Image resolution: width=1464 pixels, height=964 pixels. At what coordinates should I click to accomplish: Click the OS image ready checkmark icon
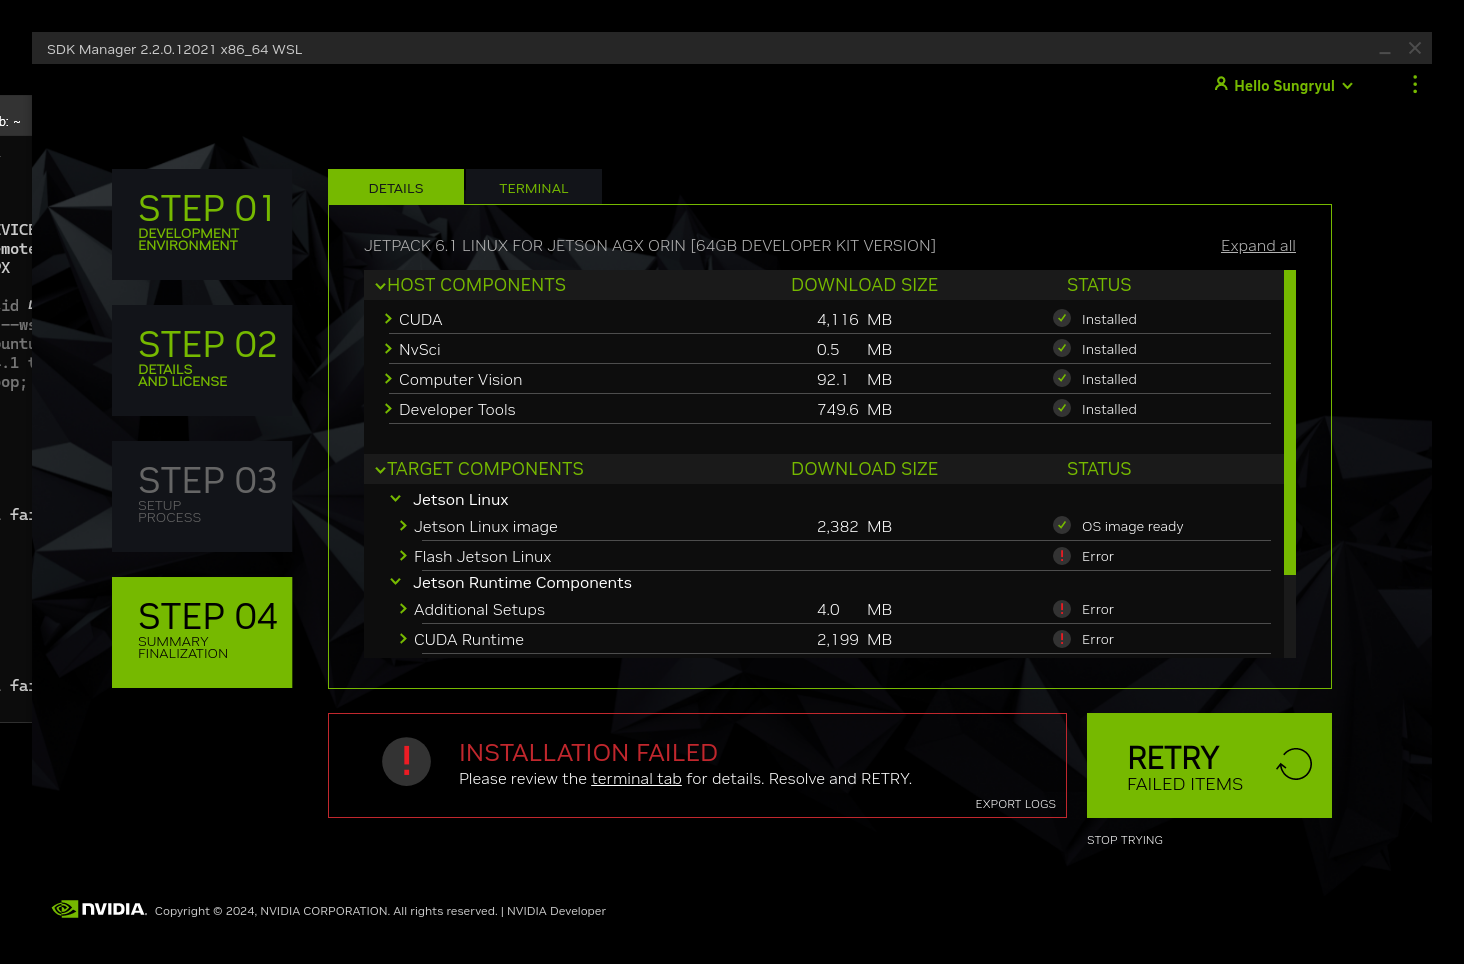1062,525
